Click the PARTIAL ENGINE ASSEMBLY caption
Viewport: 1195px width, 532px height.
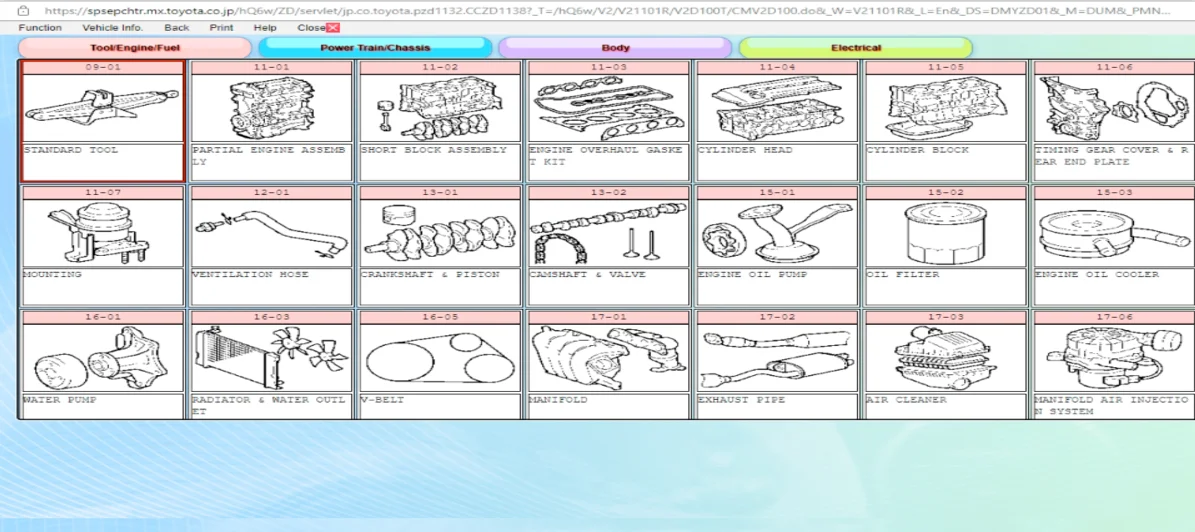[x=268, y=156]
